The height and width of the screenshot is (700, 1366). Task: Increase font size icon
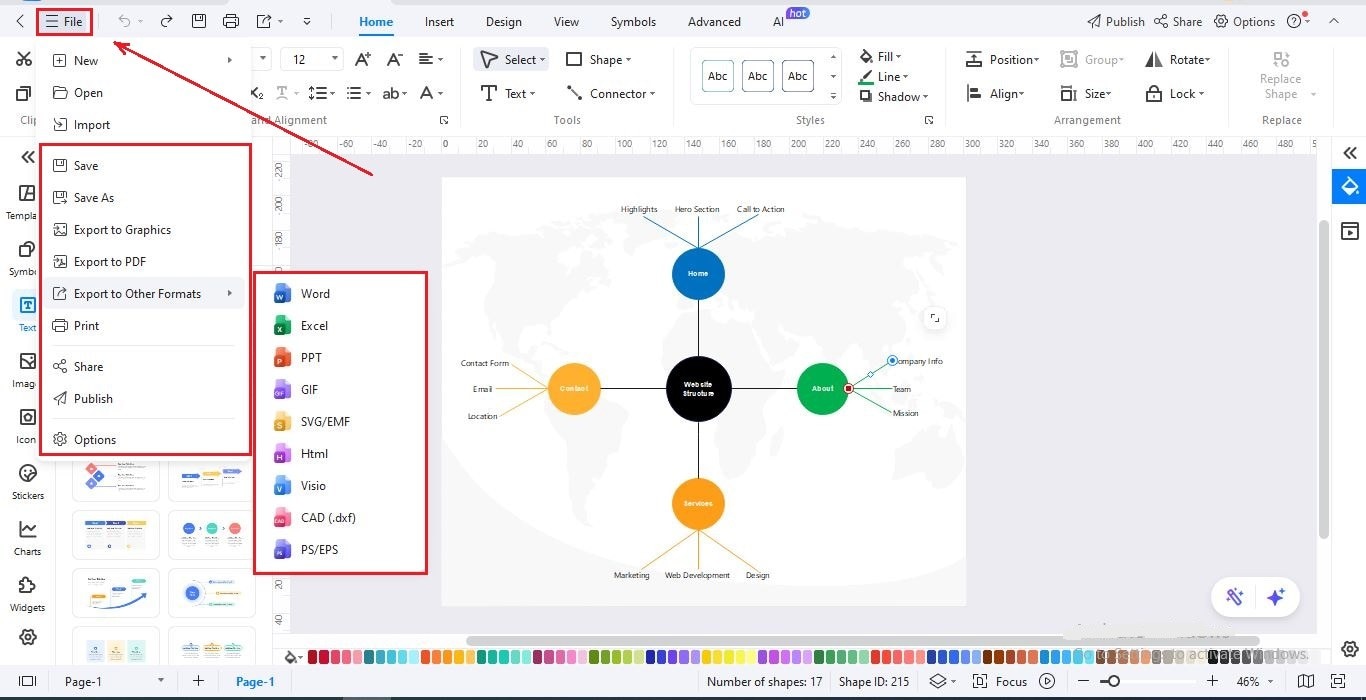click(363, 60)
